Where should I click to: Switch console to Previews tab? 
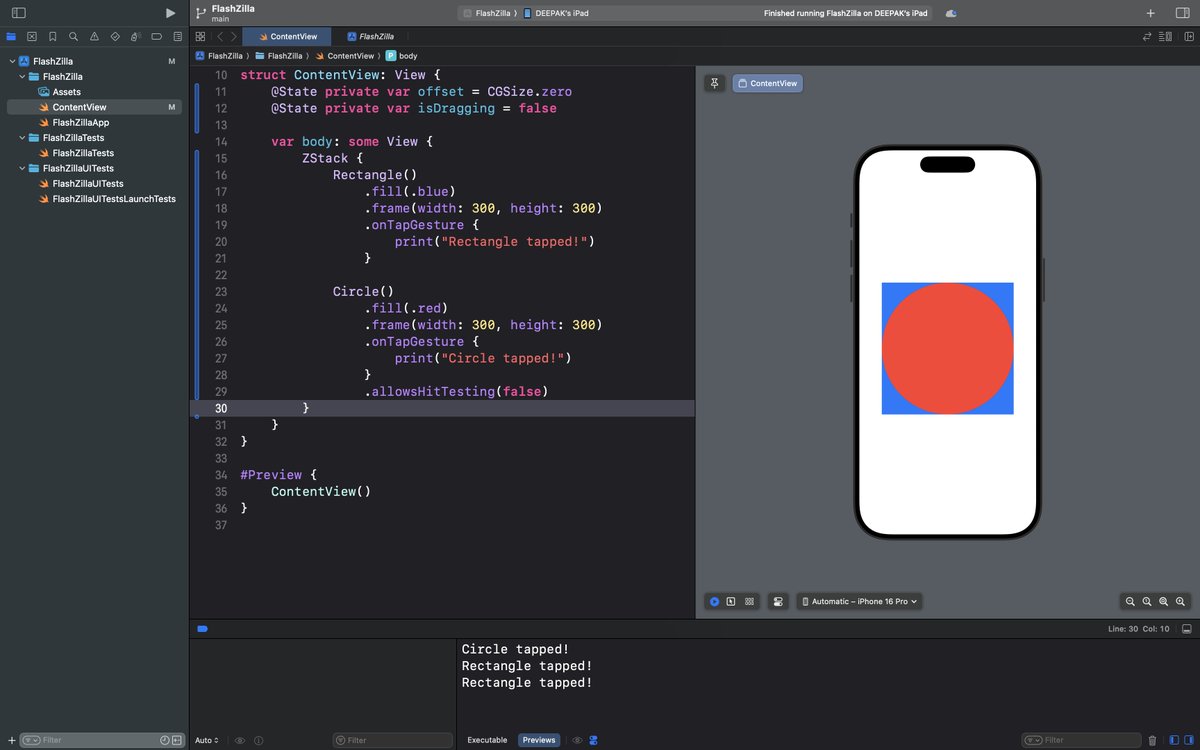(x=538, y=740)
